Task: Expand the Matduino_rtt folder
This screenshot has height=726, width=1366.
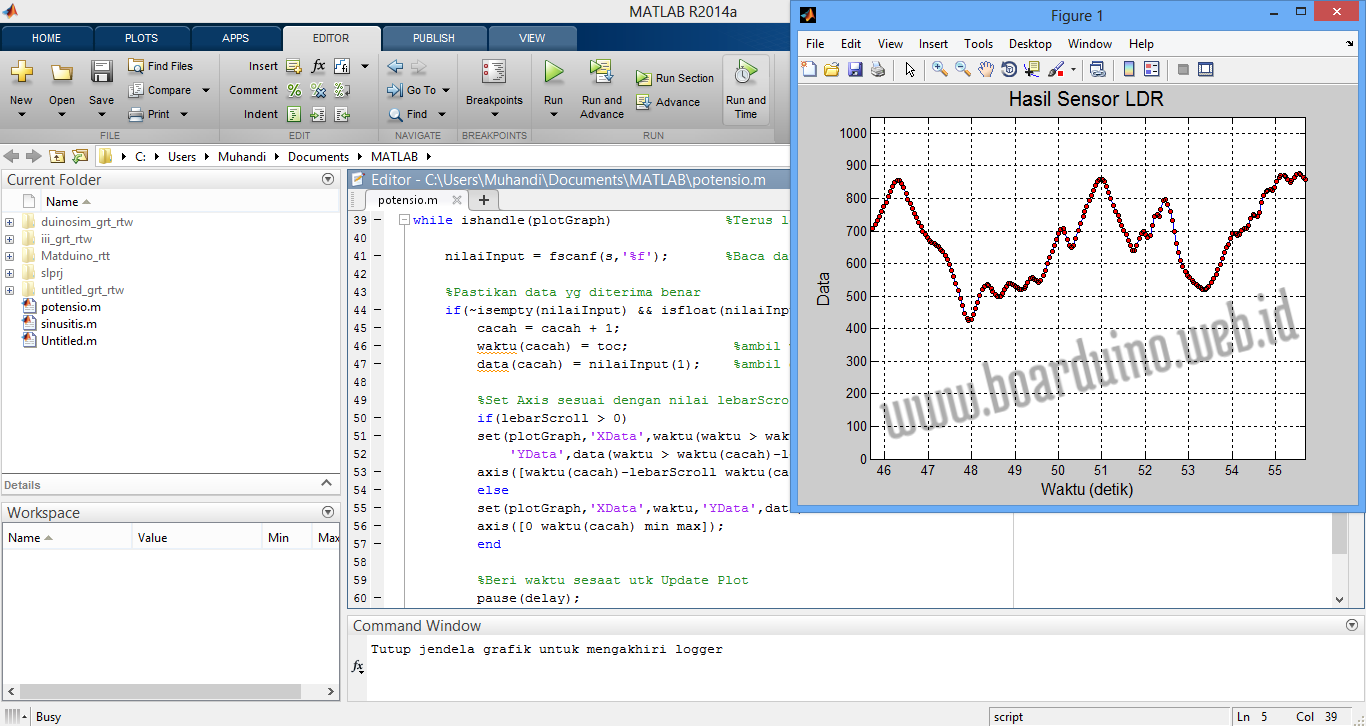Action: 10,256
